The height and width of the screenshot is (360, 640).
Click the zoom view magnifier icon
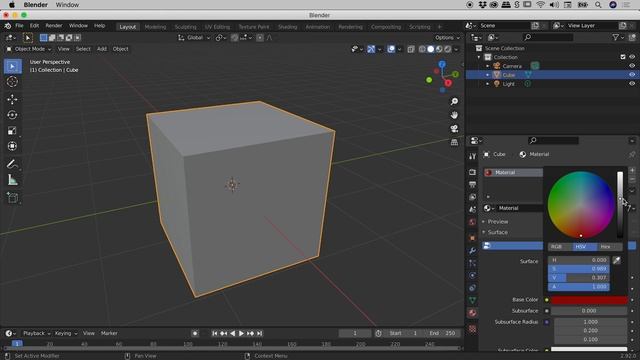(454, 101)
